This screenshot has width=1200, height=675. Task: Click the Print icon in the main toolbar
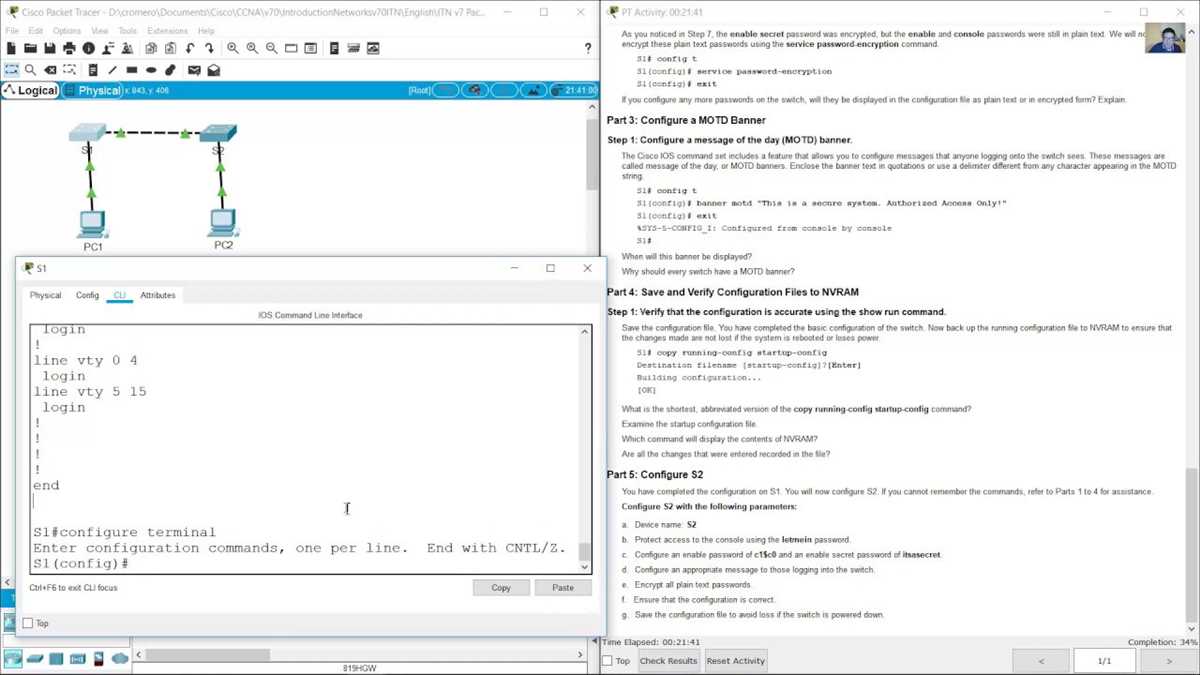click(69, 48)
